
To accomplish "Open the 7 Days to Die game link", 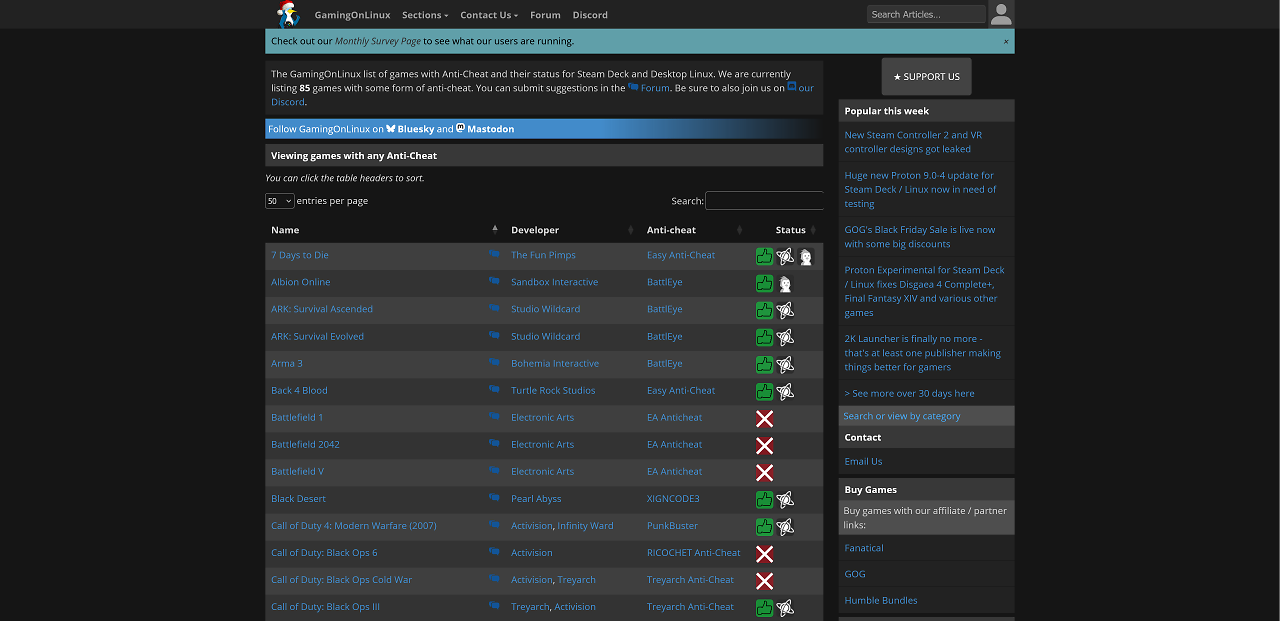I will pyautogui.click(x=300, y=255).
